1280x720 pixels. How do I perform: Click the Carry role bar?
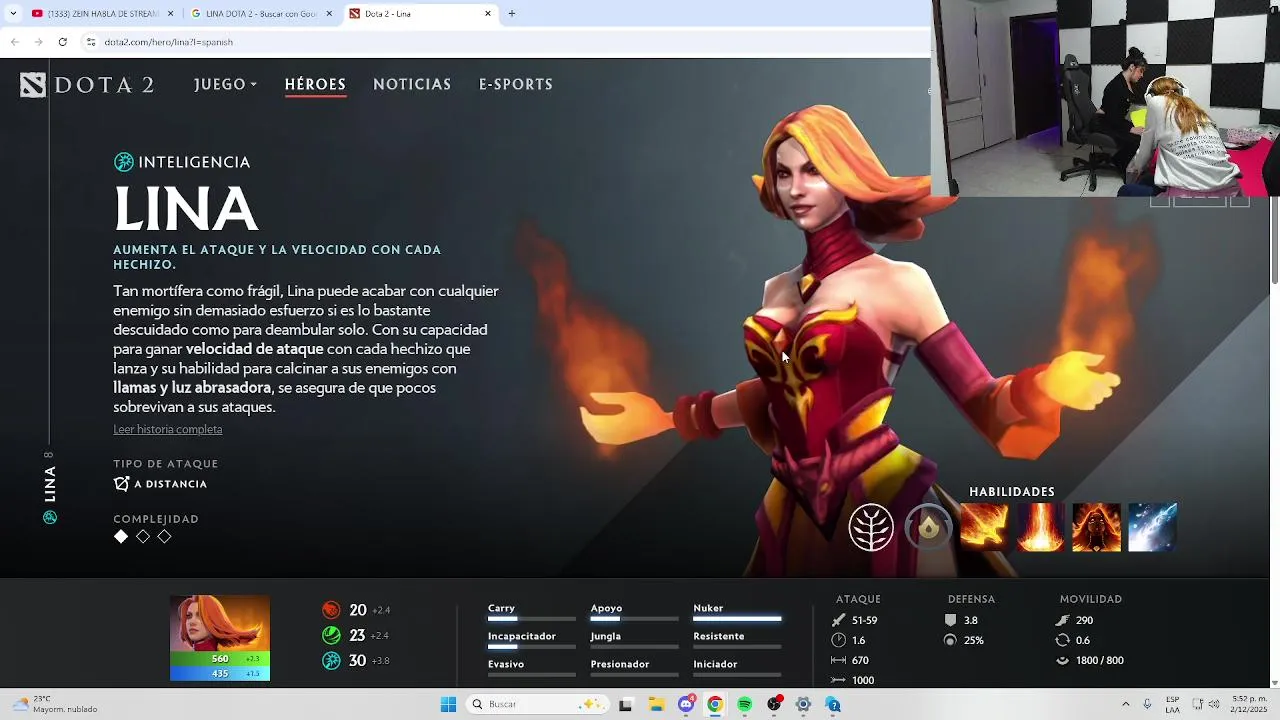[x=532, y=620]
